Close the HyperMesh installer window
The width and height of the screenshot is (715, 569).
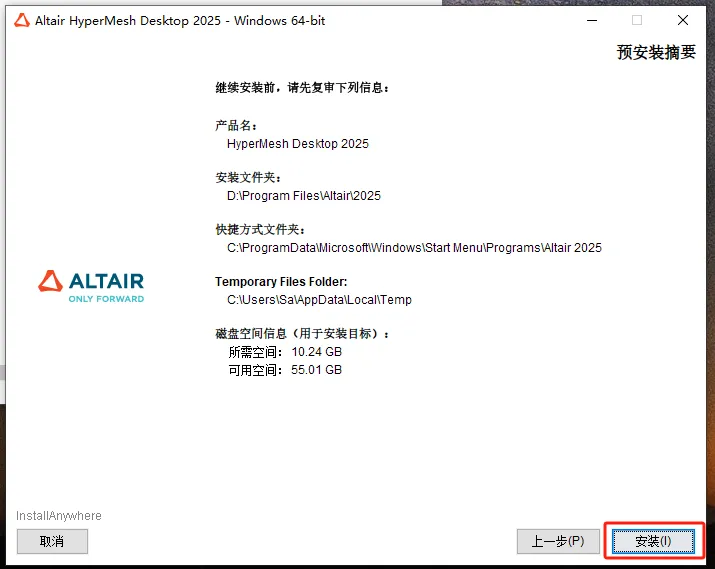coord(683,21)
